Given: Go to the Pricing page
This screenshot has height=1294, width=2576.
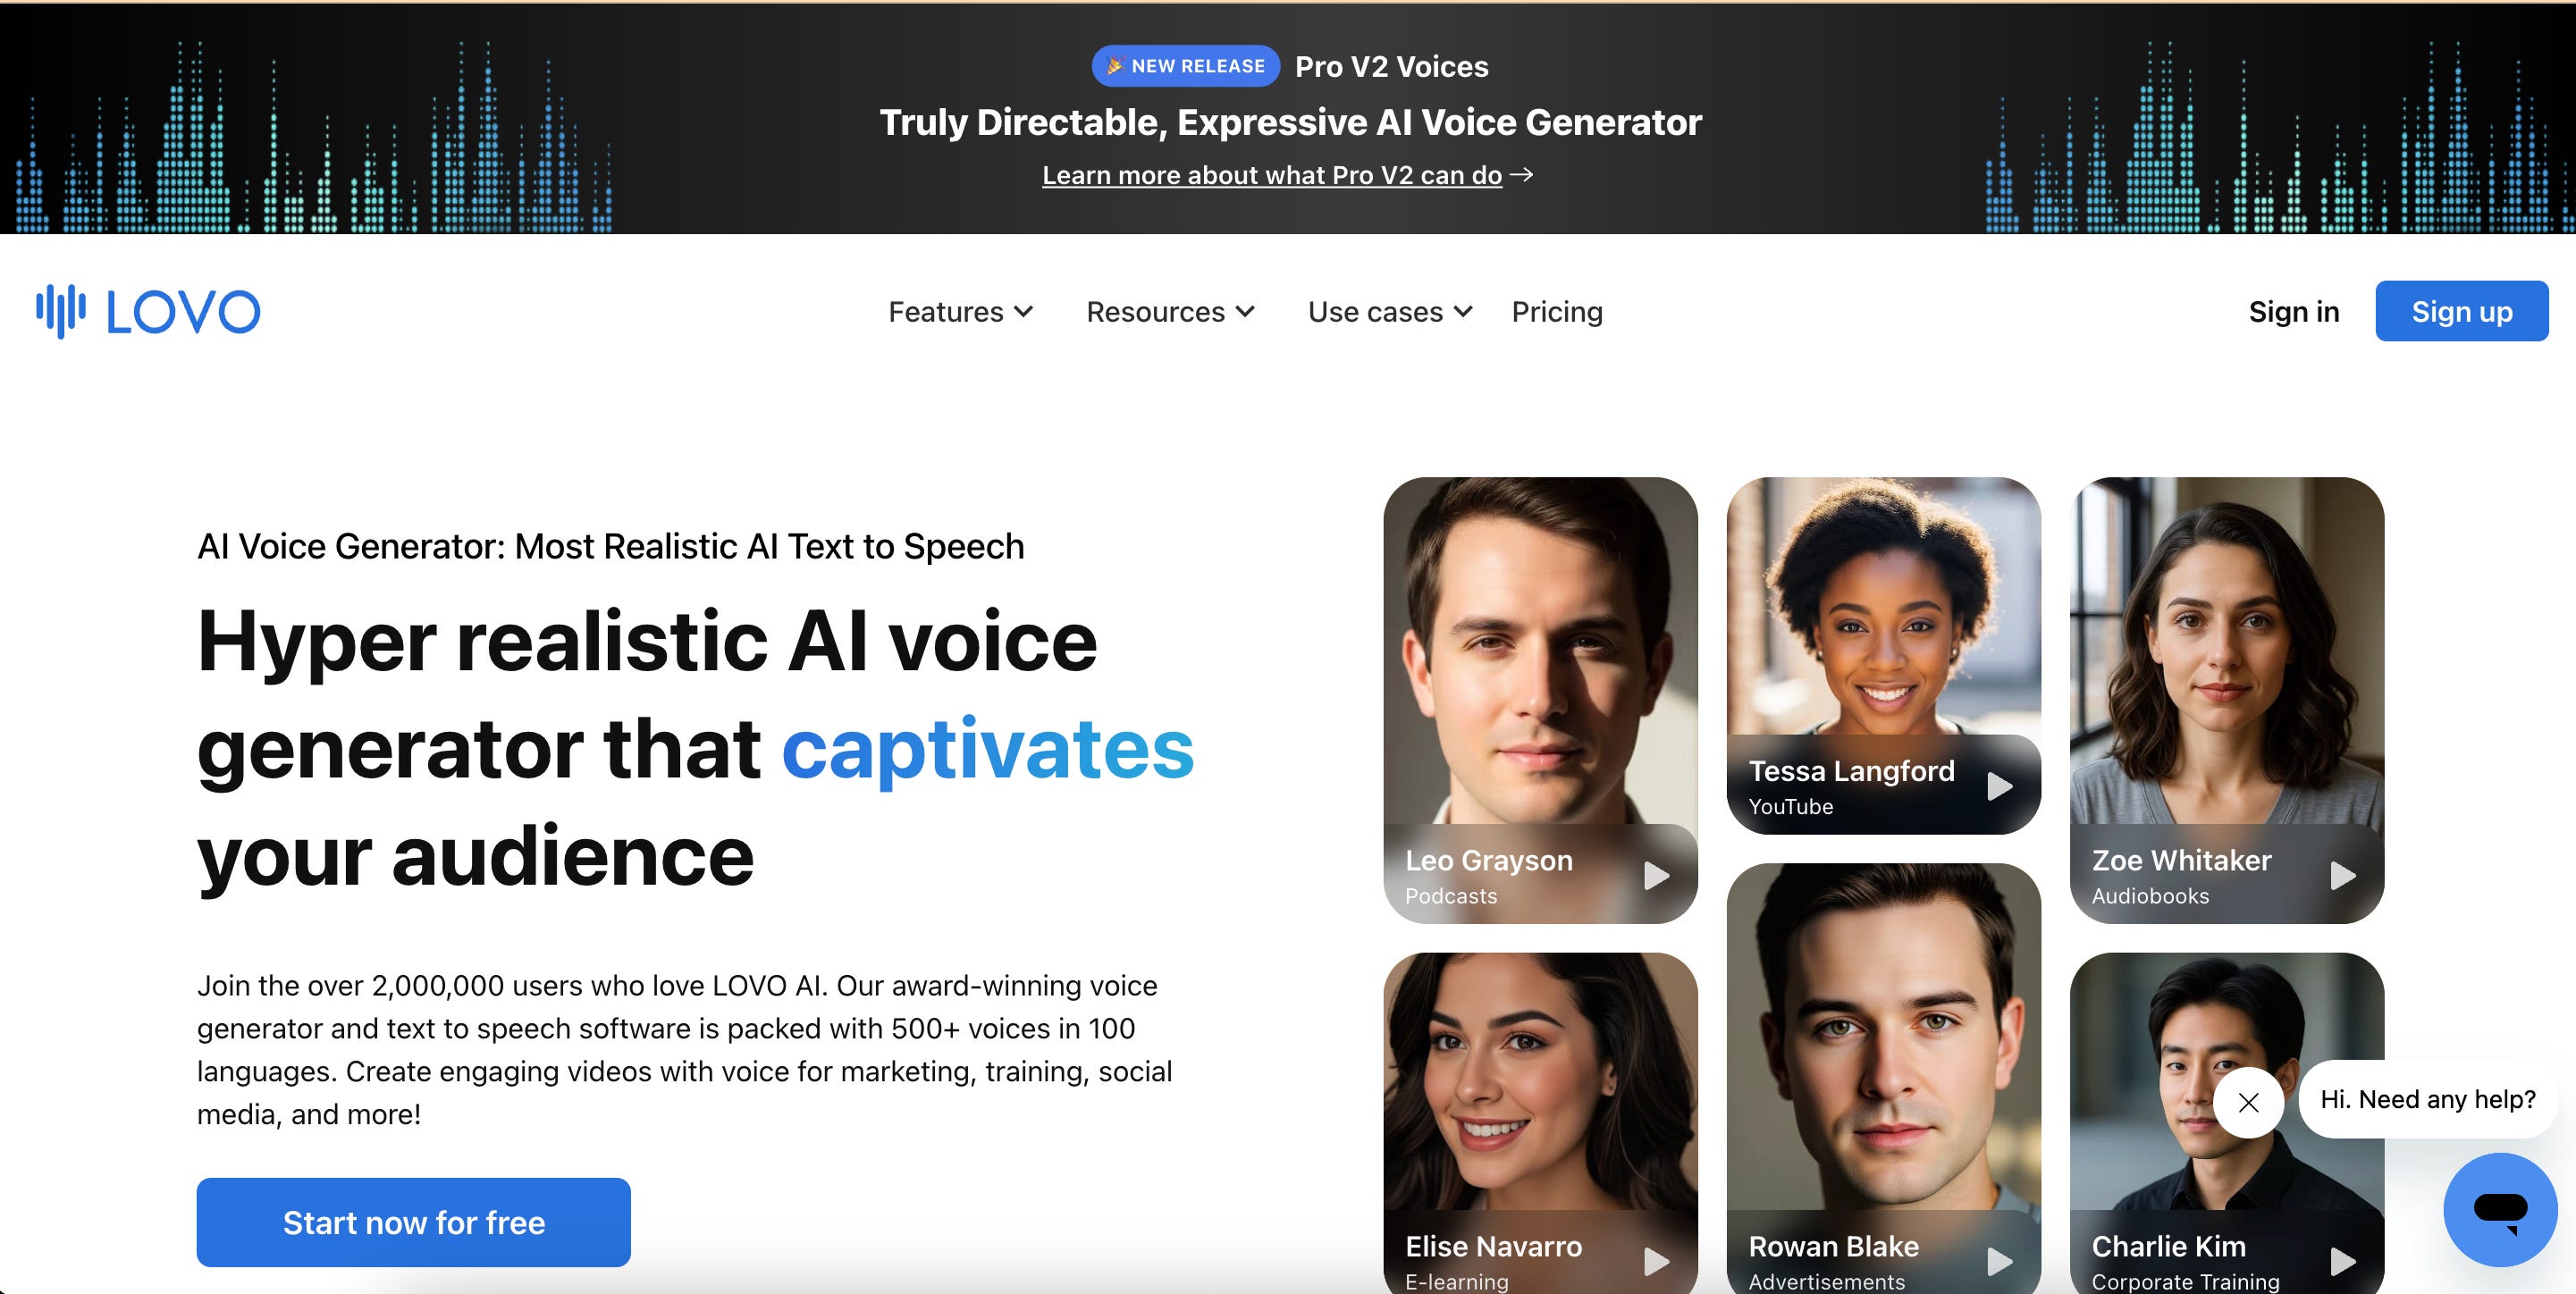Looking at the screenshot, I should coord(1557,312).
